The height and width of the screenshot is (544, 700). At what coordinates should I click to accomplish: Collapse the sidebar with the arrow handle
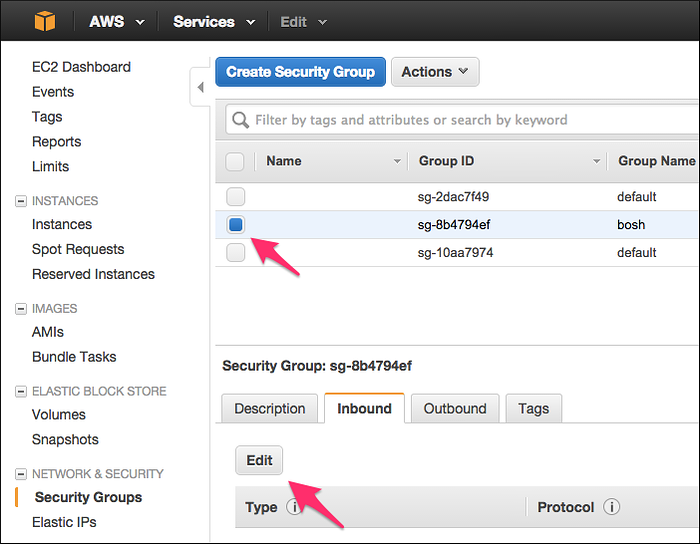pos(200,87)
